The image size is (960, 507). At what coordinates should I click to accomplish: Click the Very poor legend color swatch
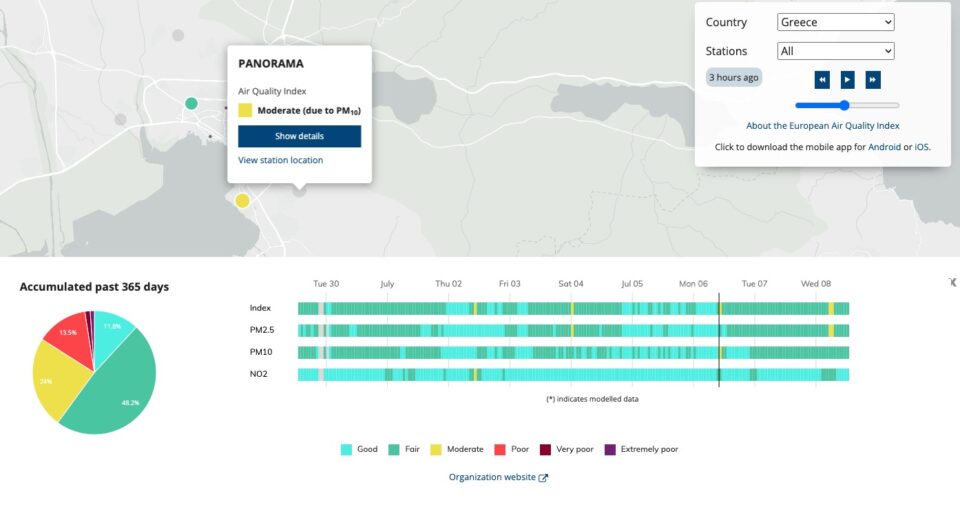pos(545,449)
